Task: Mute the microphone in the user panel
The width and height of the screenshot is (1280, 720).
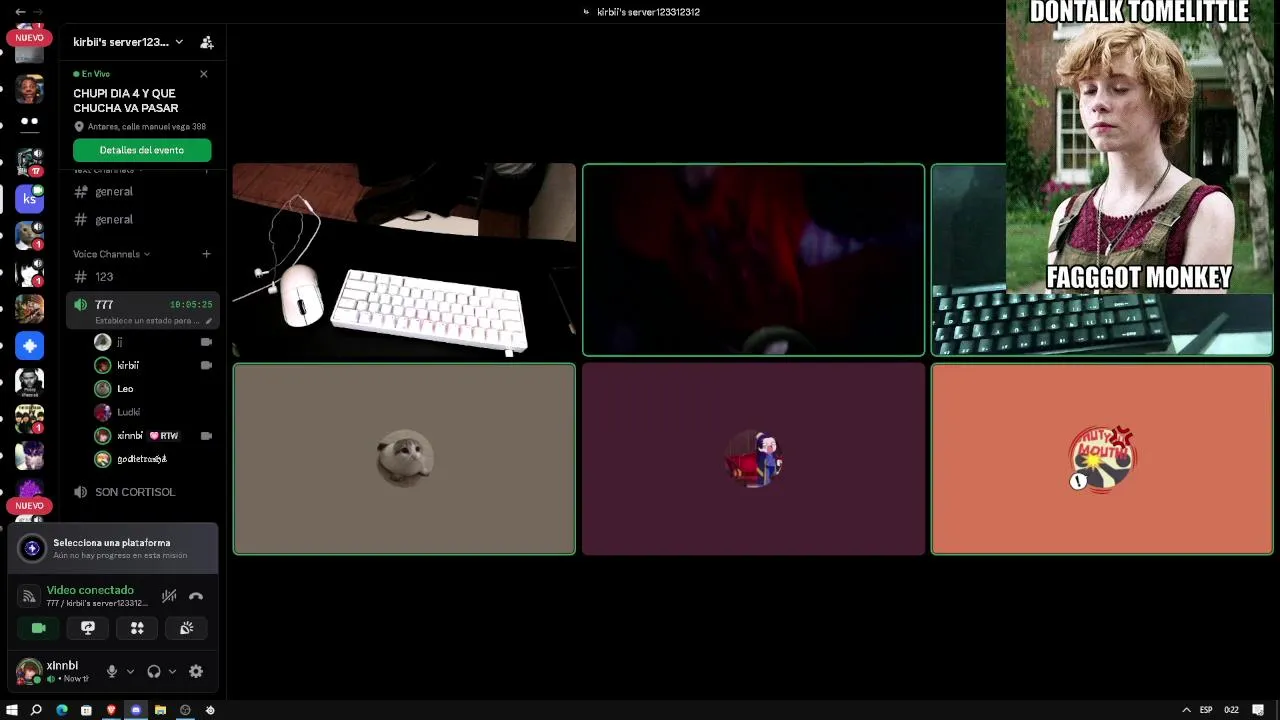Action: (x=112, y=672)
